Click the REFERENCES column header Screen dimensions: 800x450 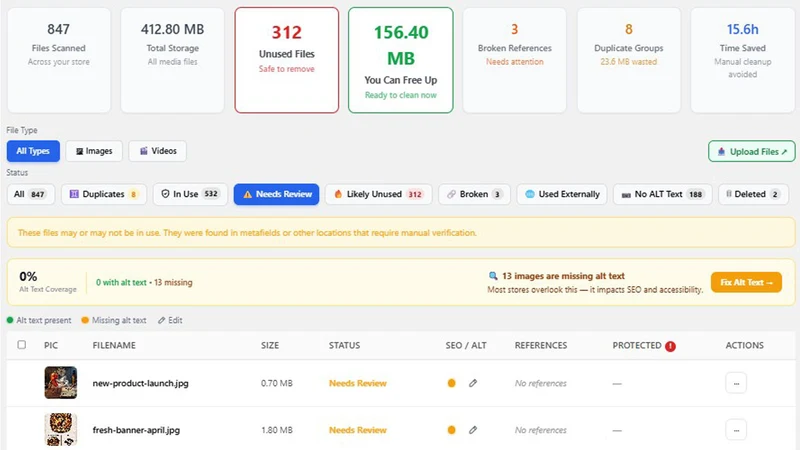(x=541, y=345)
